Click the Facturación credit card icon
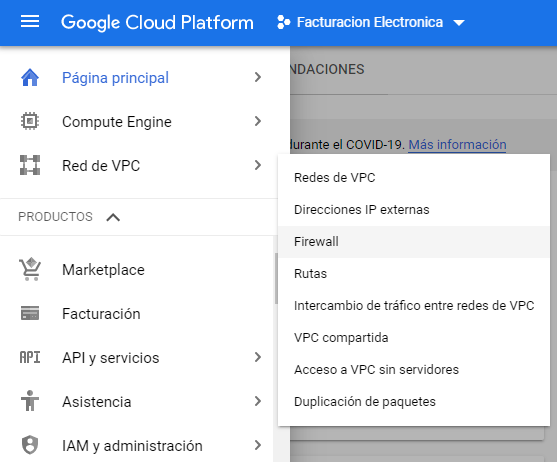 (30, 313)
